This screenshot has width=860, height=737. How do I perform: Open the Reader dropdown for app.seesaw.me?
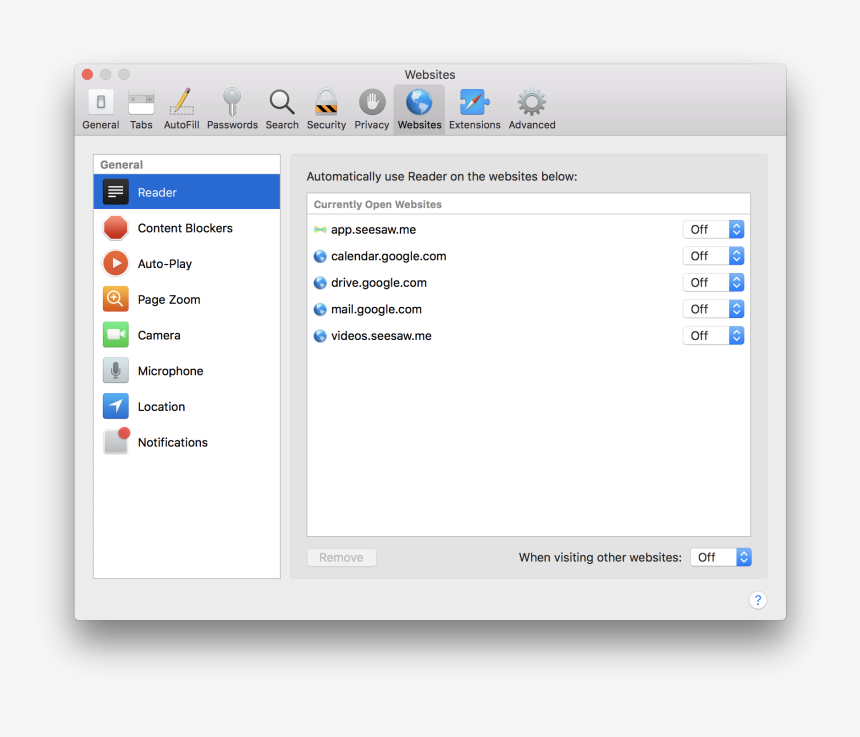point(713,229)
